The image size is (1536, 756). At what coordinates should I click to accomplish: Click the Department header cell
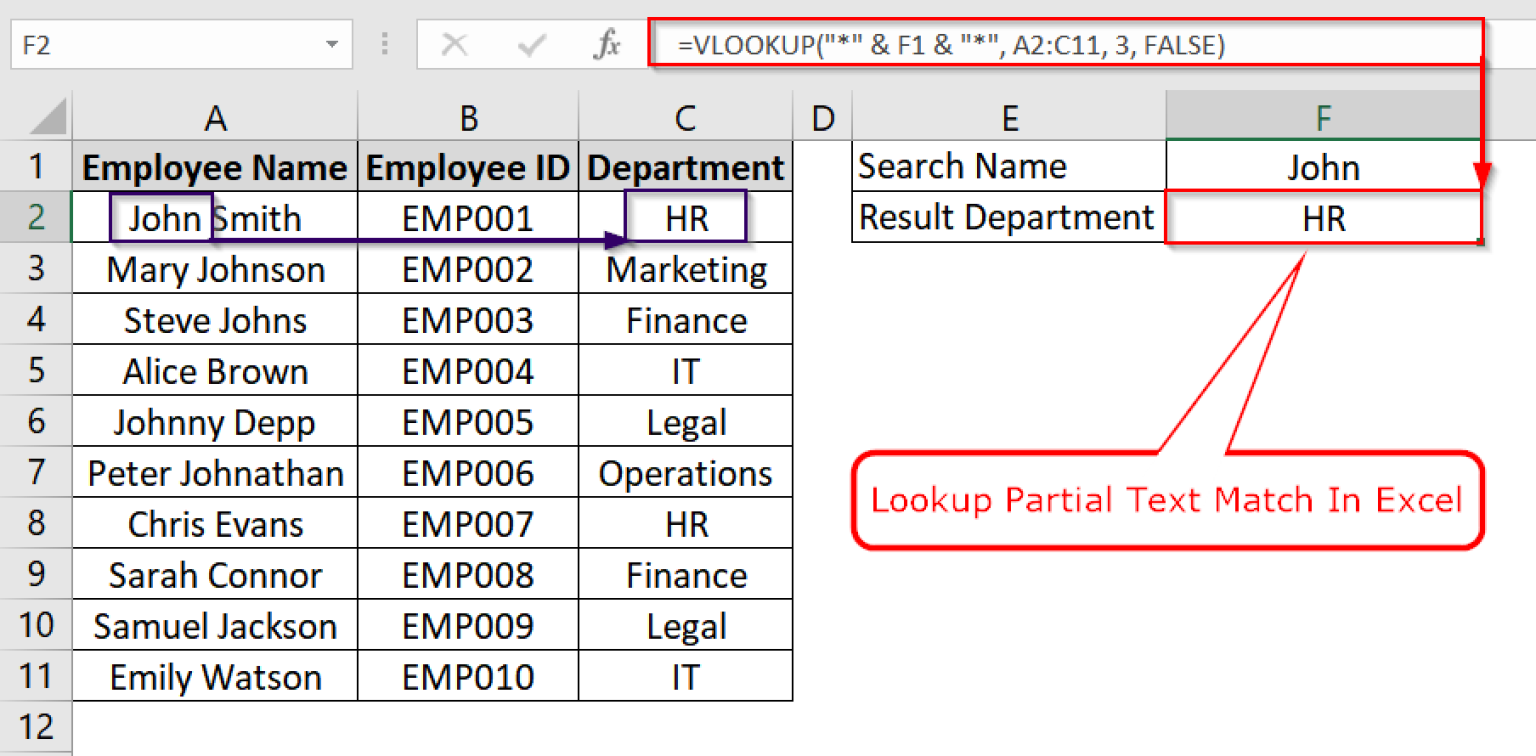[684, 166]
